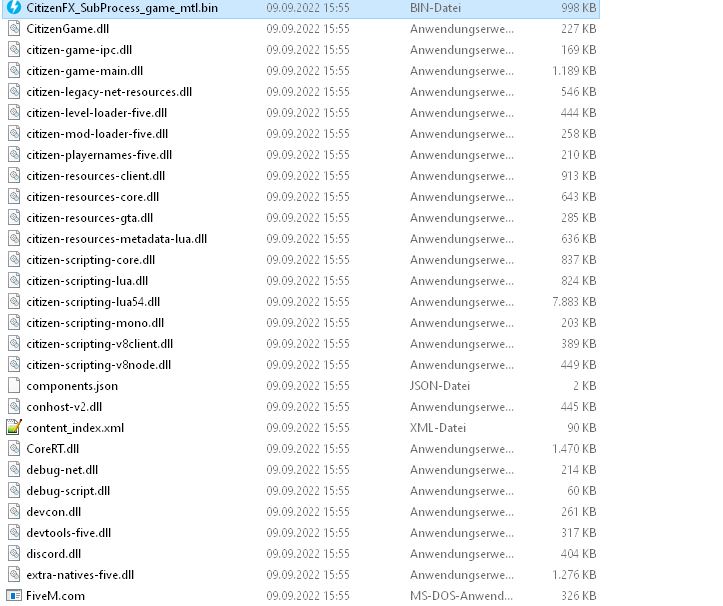Click the 1.189 KB size value
This screenshot has width=723, height=606.
574,71
